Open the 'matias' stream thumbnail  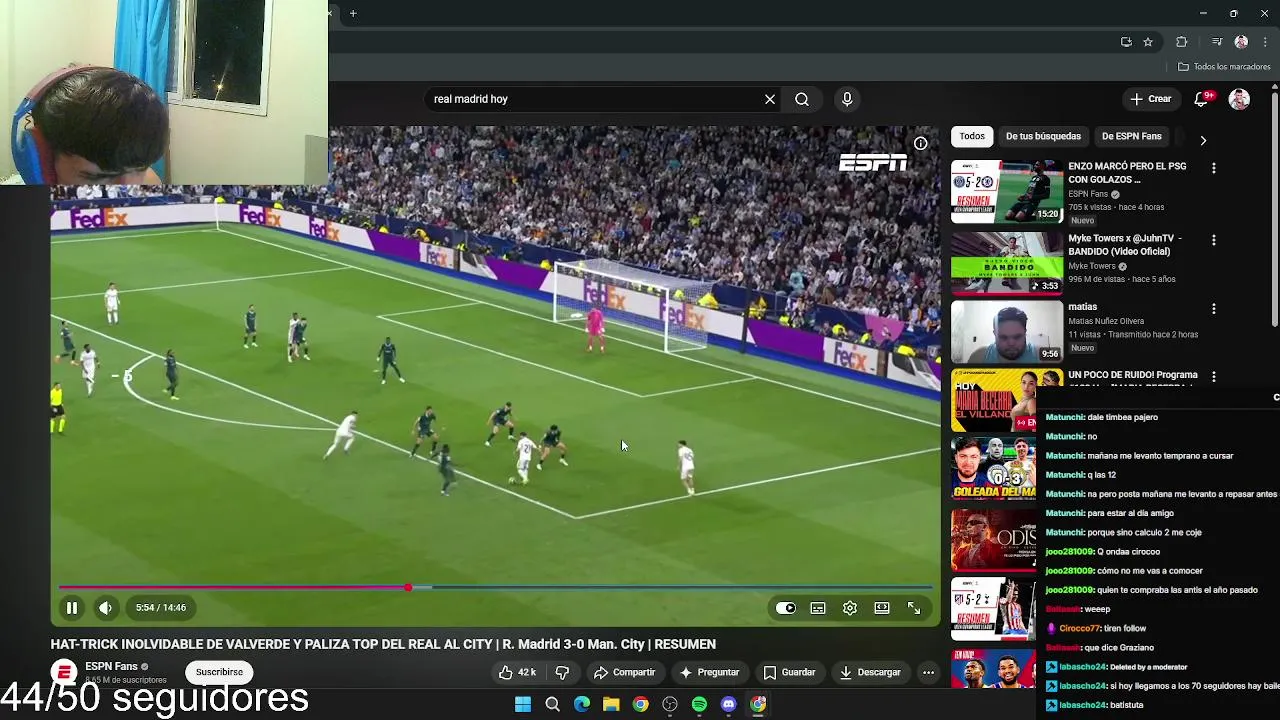[x=1007, y=331]
